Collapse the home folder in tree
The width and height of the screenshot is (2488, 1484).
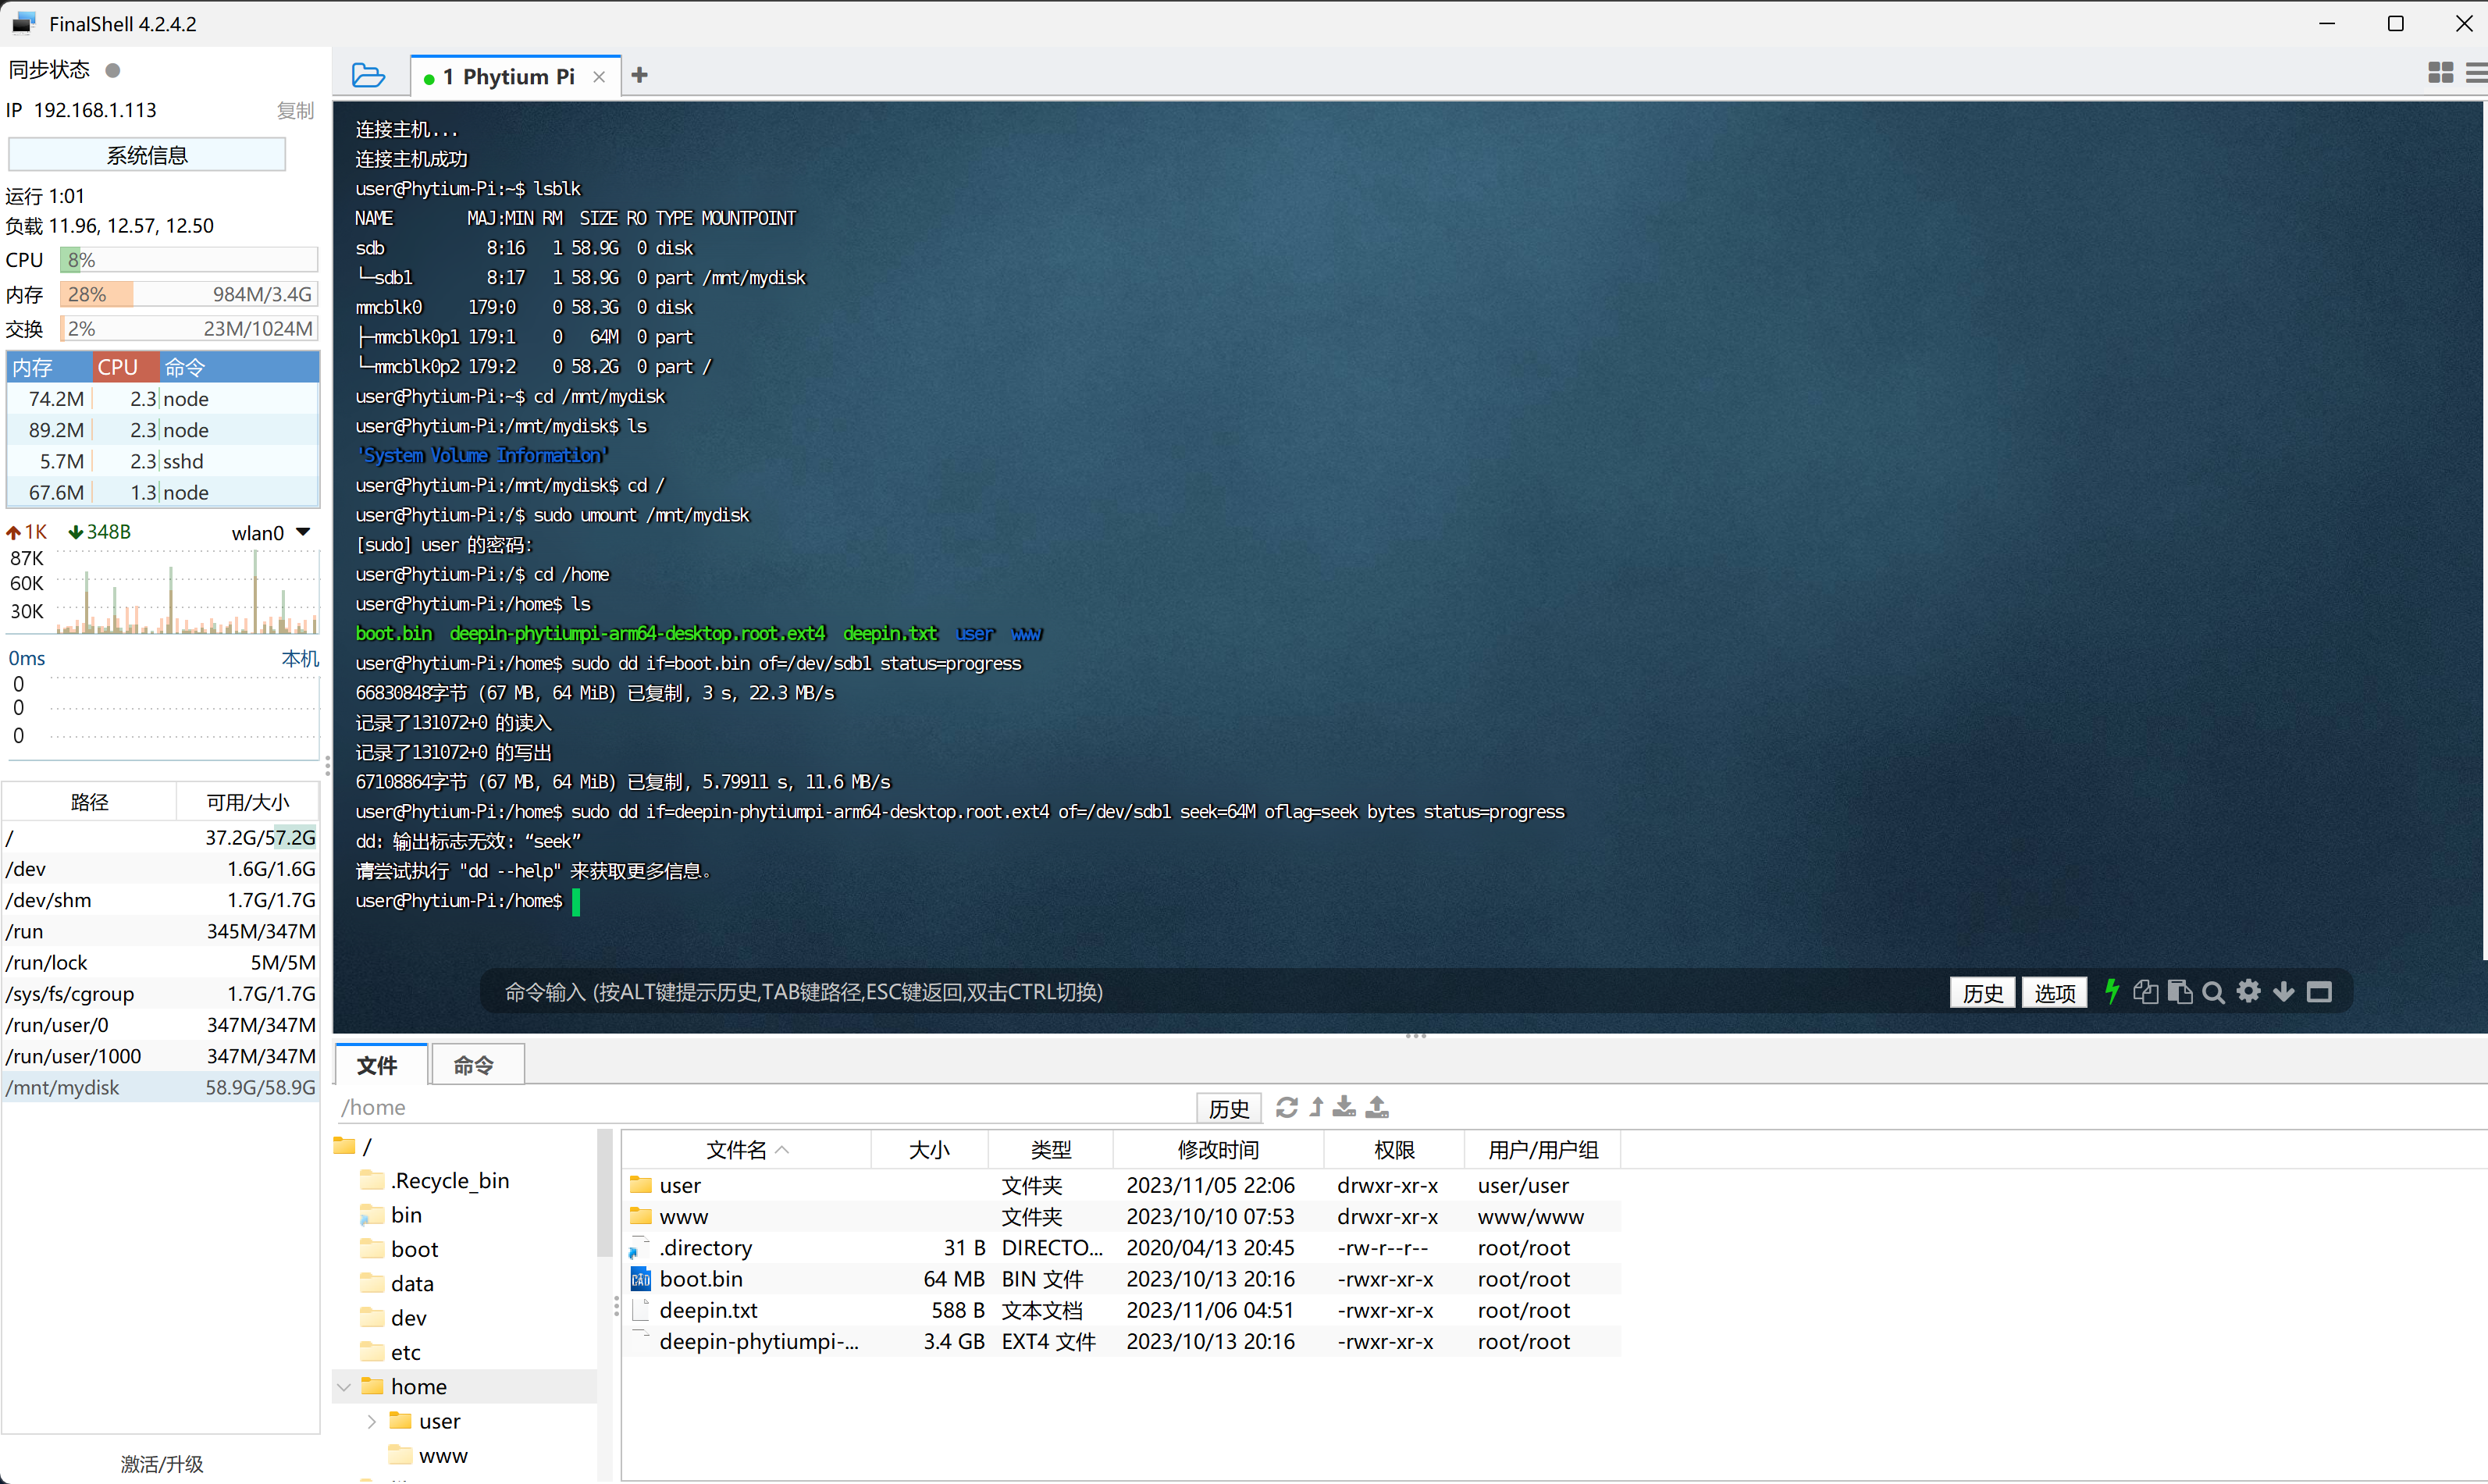click(x=344, y=1387)
